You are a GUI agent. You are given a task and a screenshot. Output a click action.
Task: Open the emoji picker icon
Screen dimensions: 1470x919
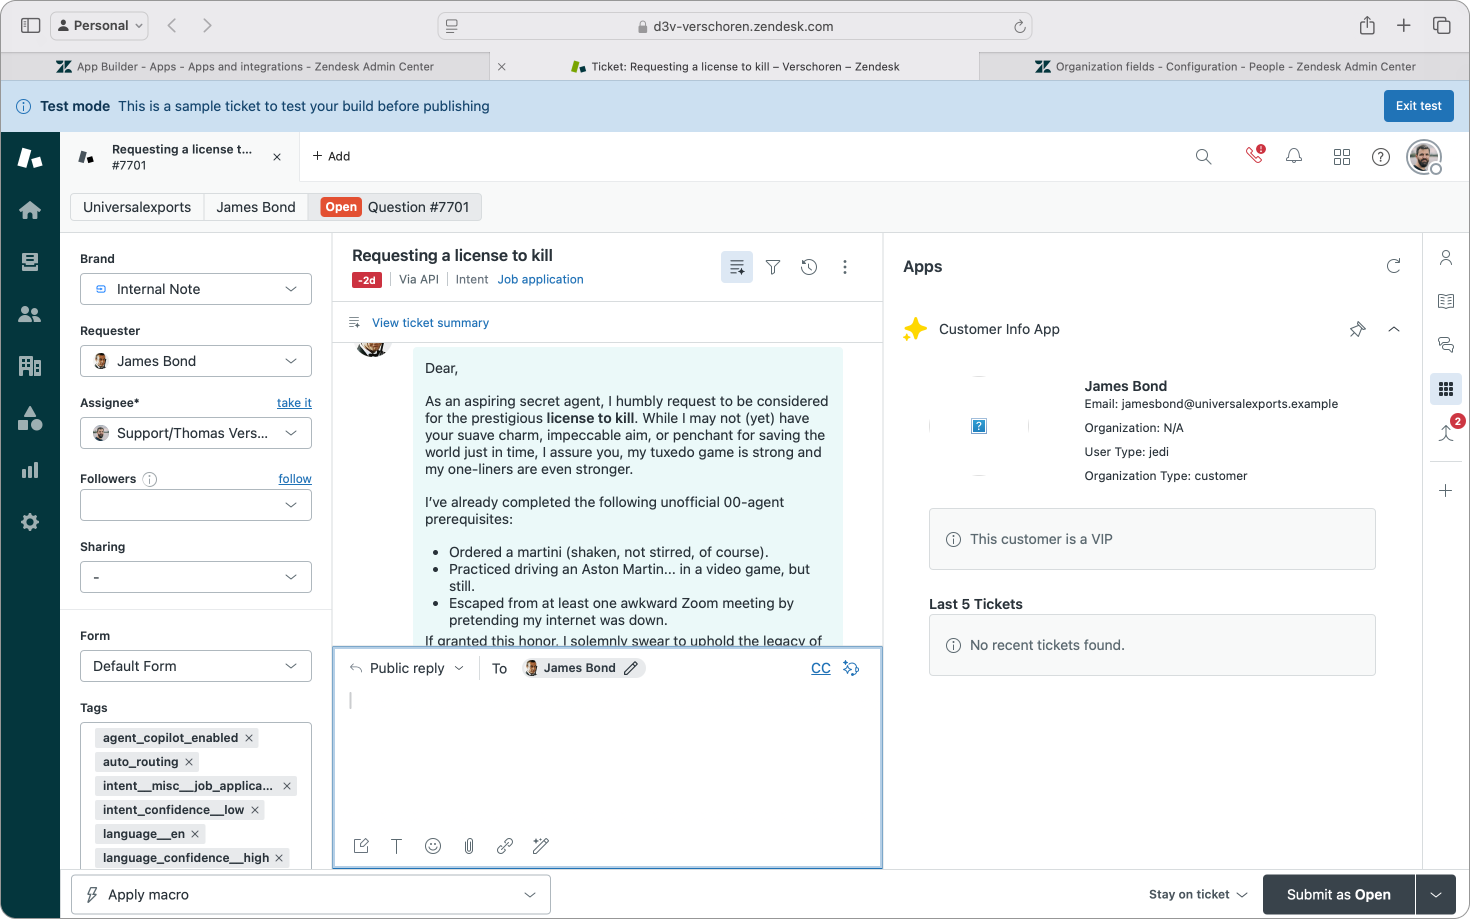(433, 846)
